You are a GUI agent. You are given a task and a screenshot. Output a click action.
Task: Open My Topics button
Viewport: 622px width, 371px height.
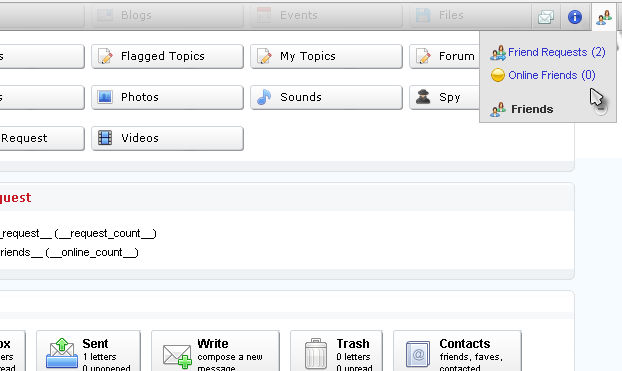pyautogui.click(x=326, y=56)
